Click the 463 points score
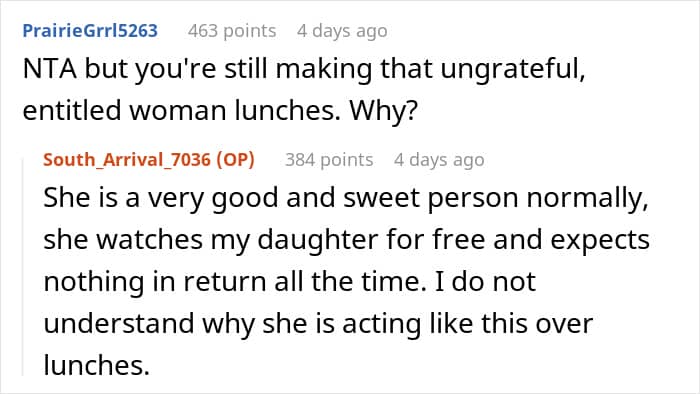Viewport: 700px width, 394px height. 232,31
